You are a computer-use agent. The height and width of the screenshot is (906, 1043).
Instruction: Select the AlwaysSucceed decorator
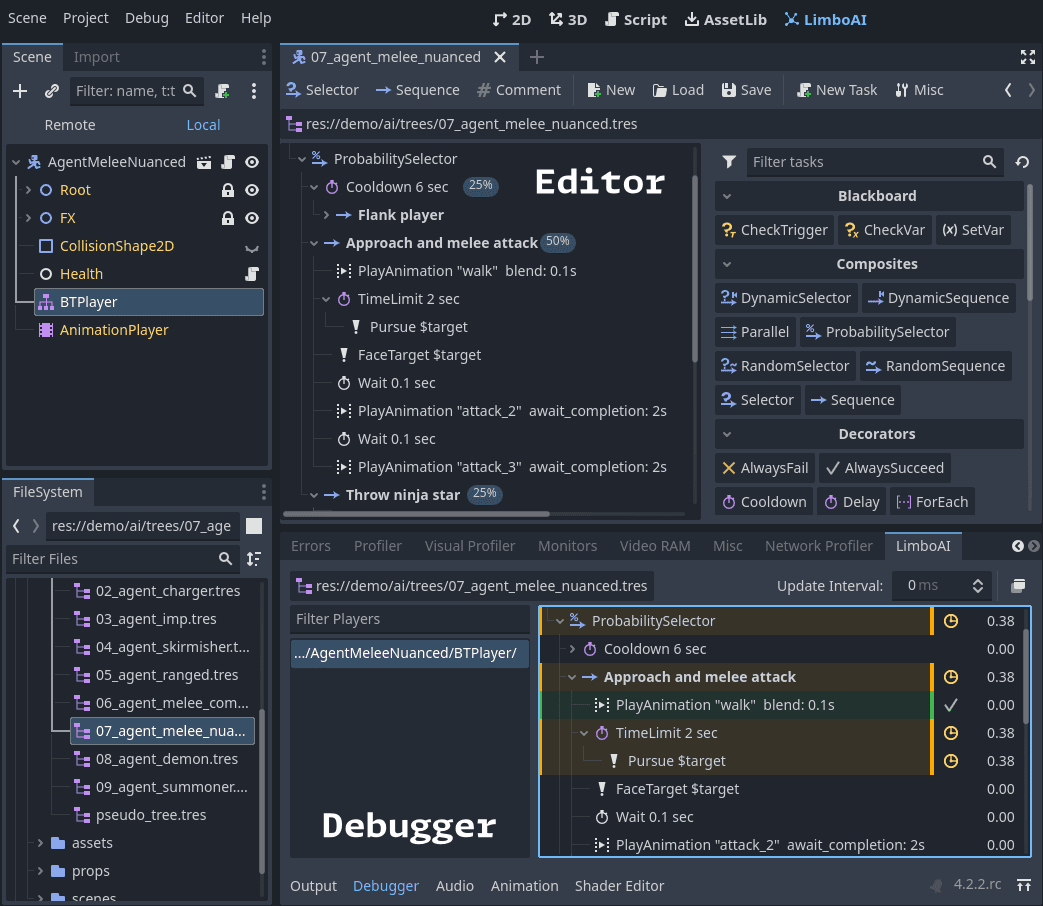(x=884, y=467)
